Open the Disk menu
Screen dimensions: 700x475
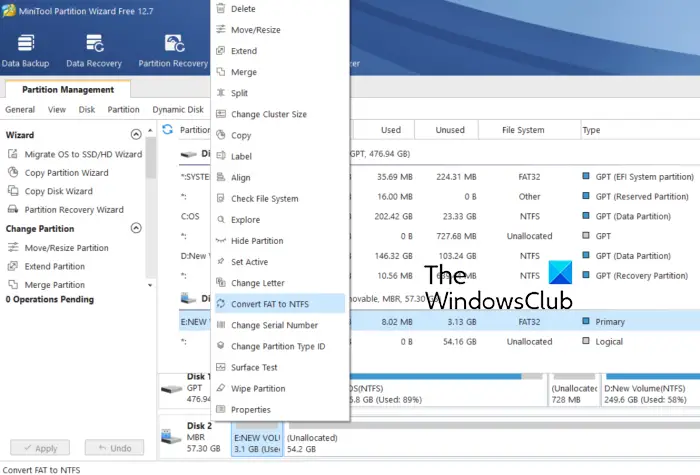[87, 109]
